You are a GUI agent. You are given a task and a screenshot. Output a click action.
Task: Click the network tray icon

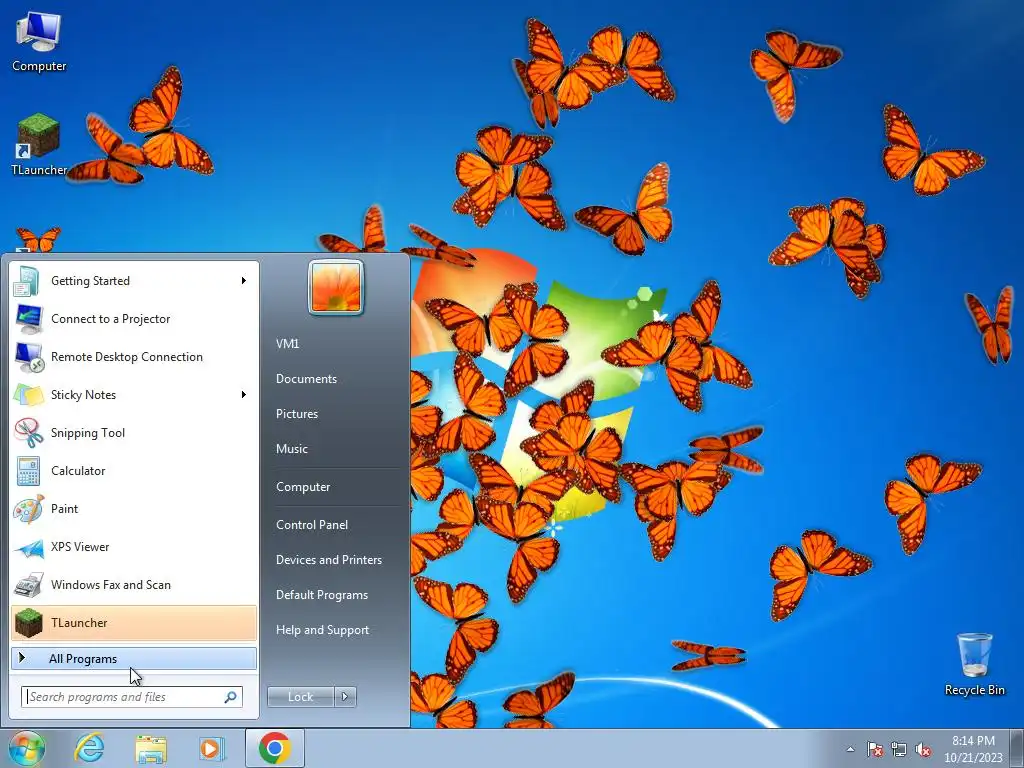pos(899,749)
